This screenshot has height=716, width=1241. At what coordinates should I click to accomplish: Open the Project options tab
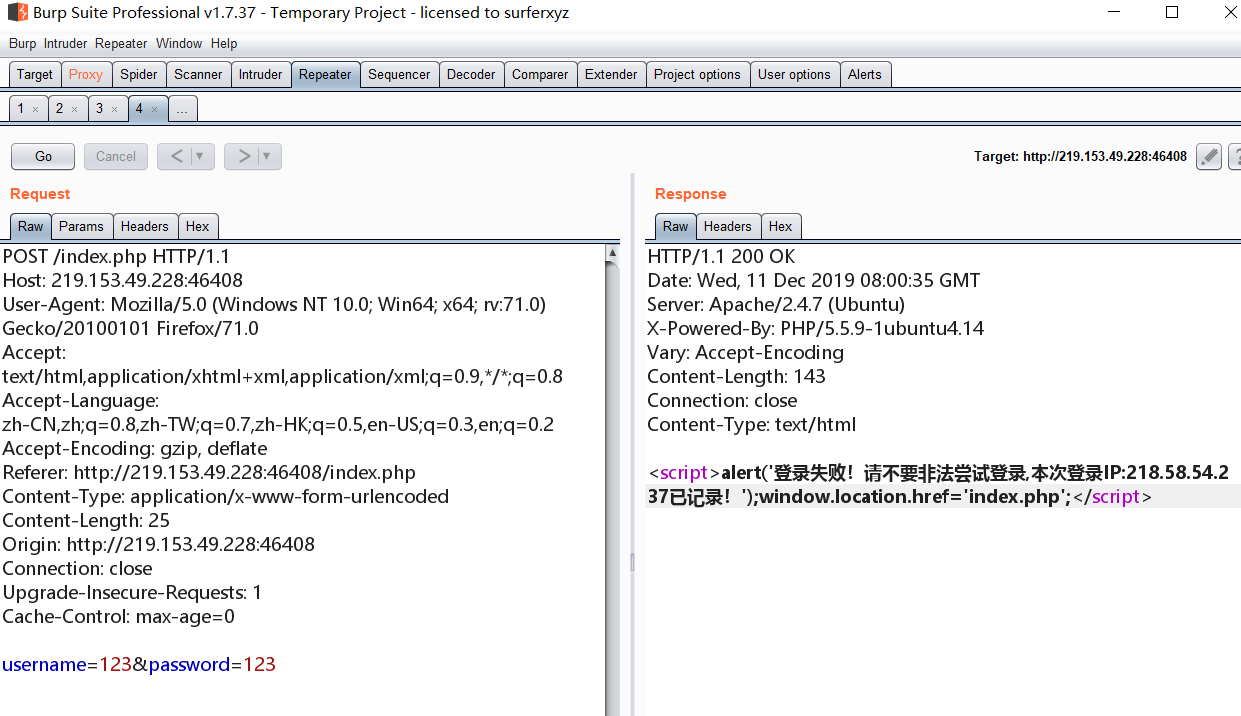[x=697, y=74]
